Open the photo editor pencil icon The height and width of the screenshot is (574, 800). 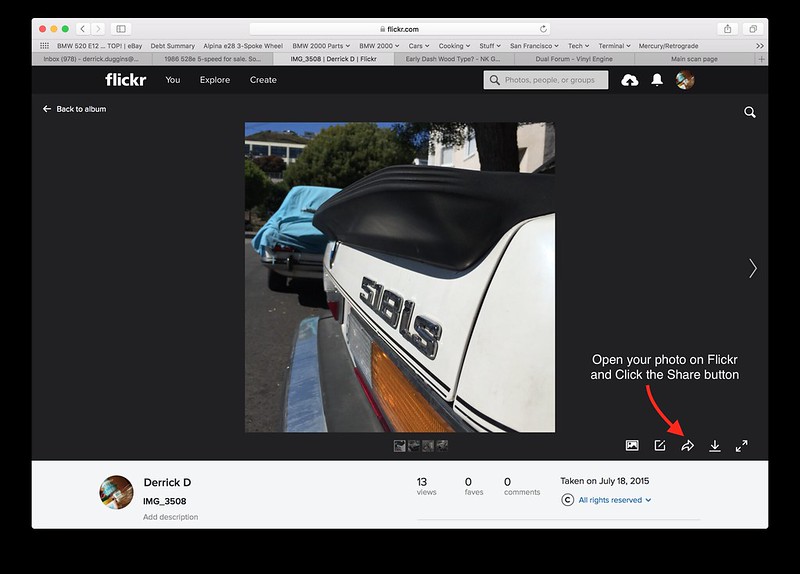pyautogui.click(x=660, y=446)
